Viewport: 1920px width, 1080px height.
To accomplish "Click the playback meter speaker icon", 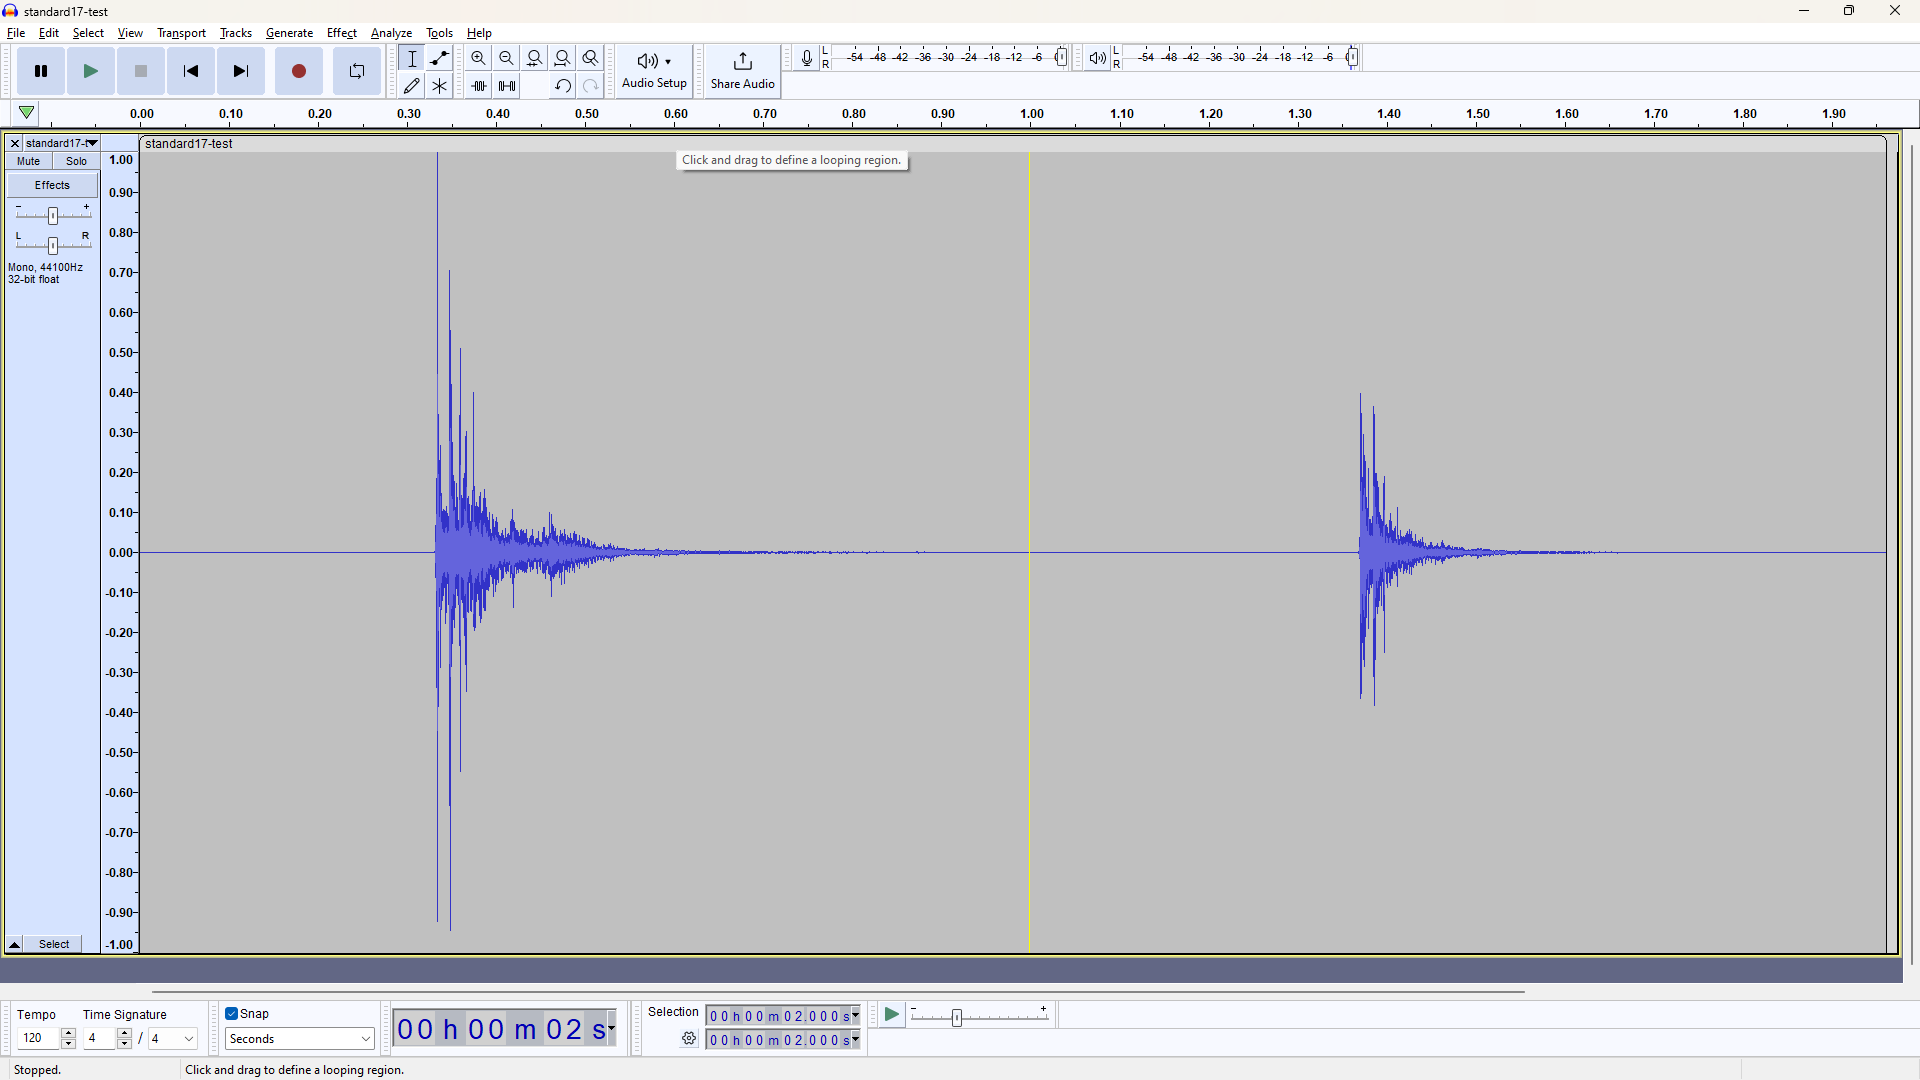I will pyautogui.click(x=1097, y=58).
